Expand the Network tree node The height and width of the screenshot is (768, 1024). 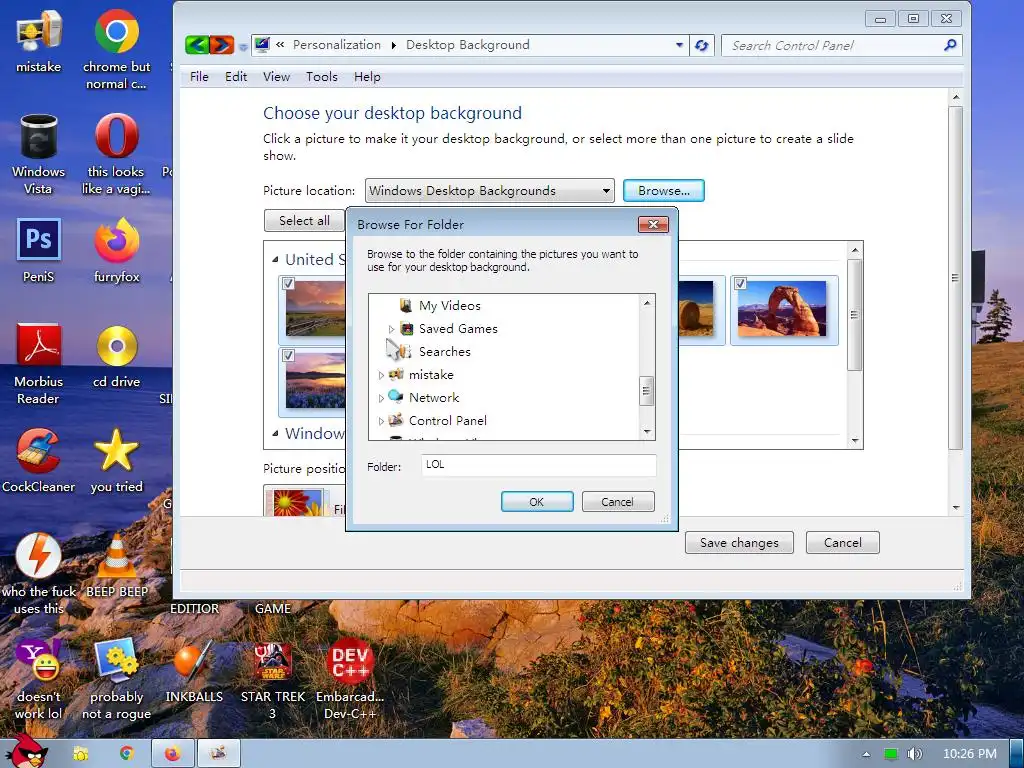click(x=381, y=398)
